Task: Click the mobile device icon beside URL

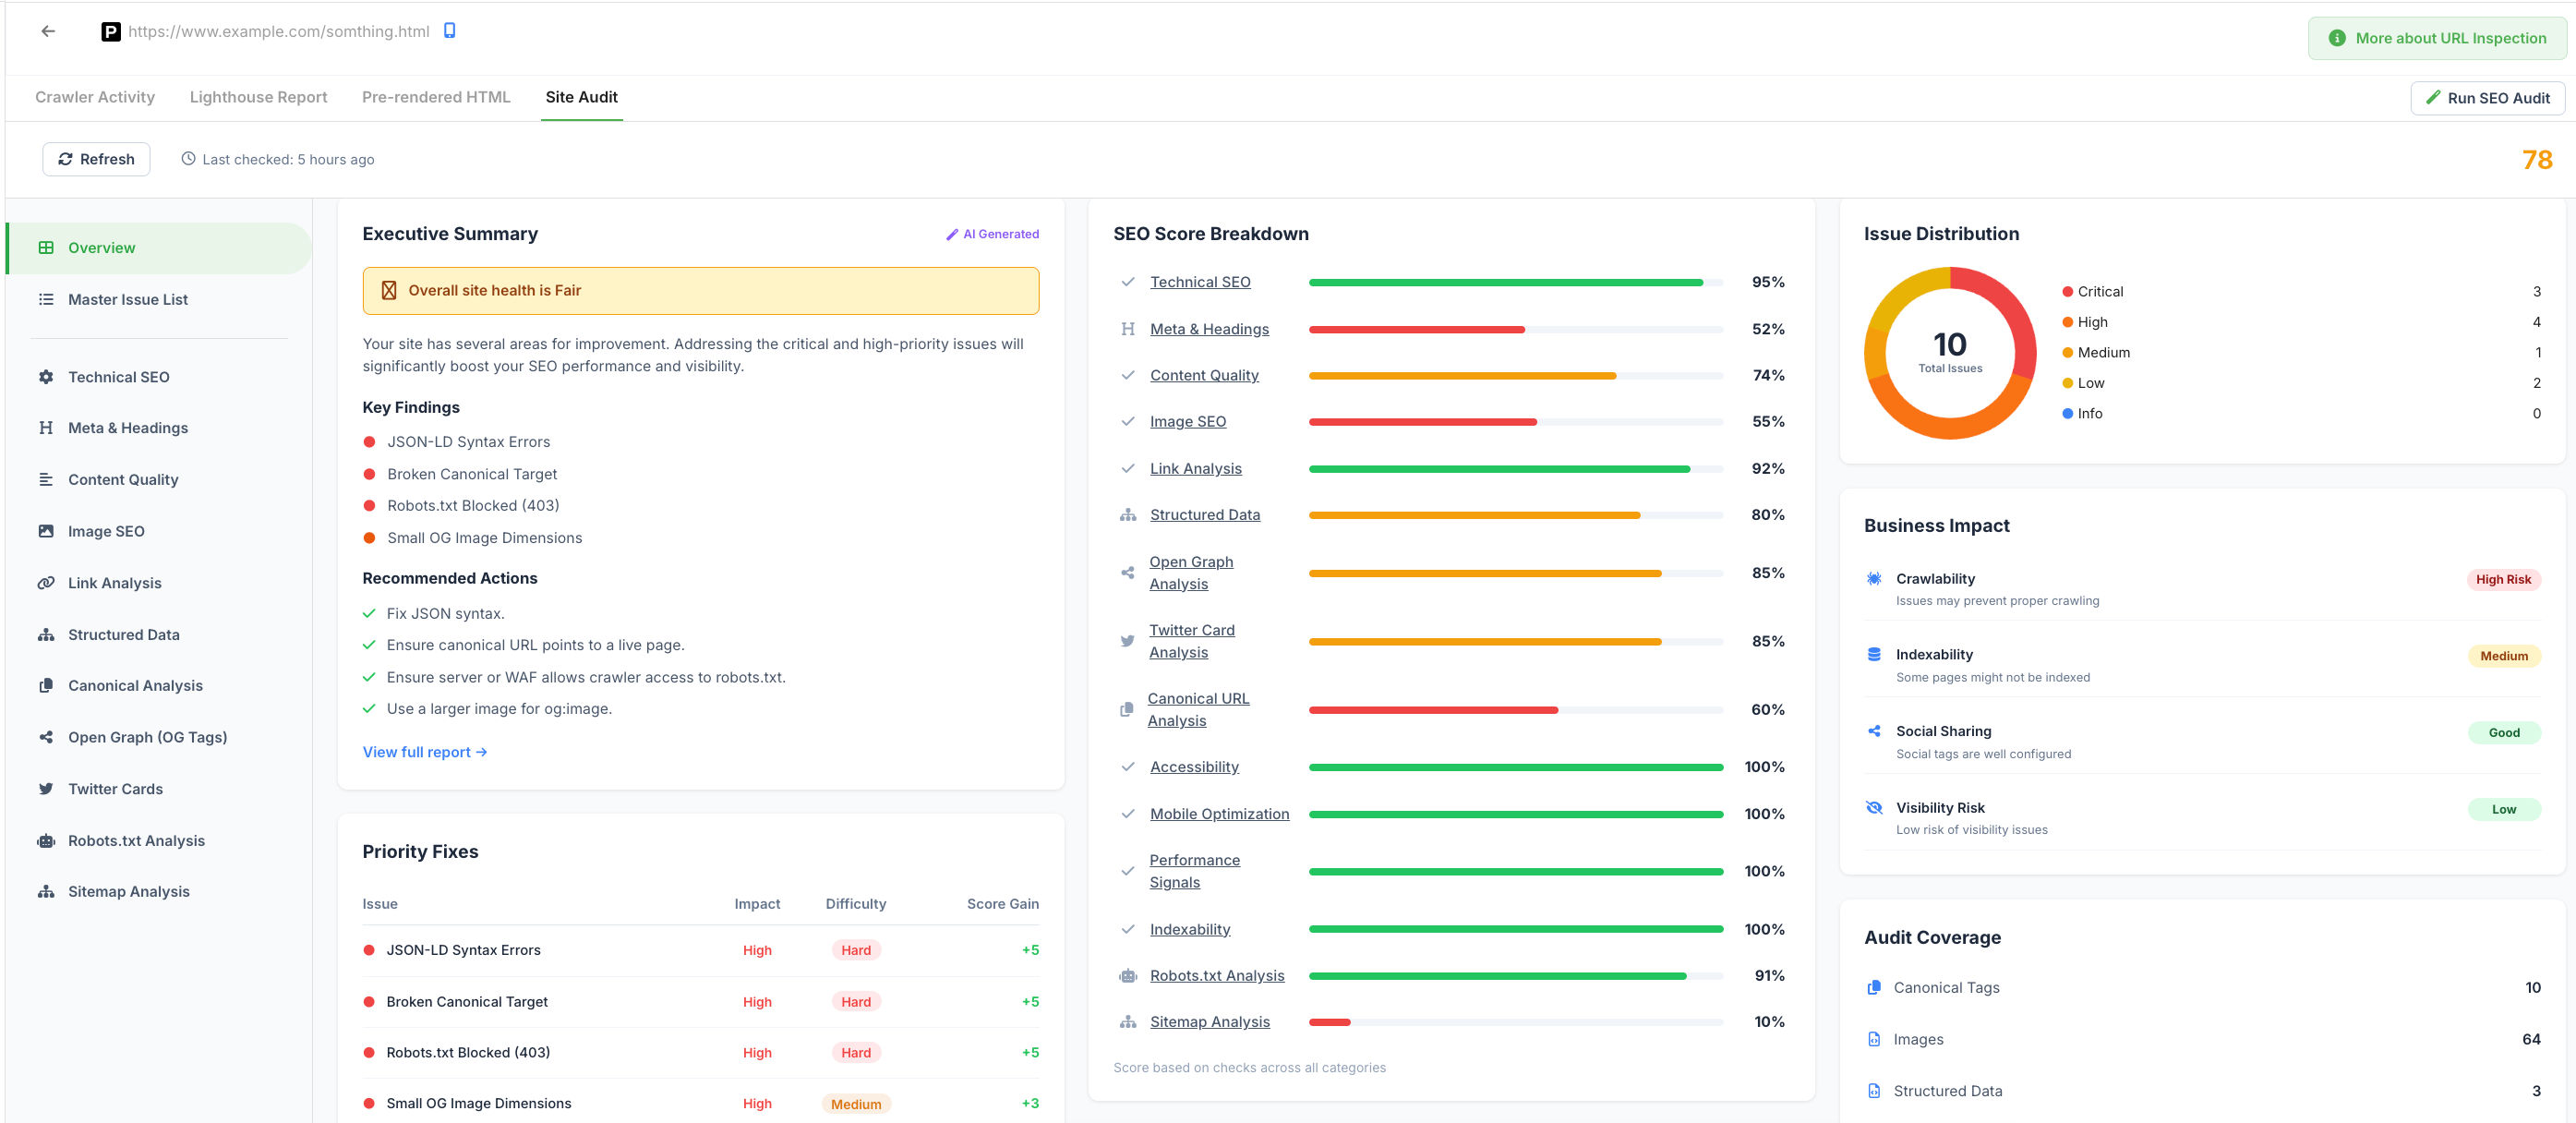Action: pyautogui.click(x=450, y=30)
